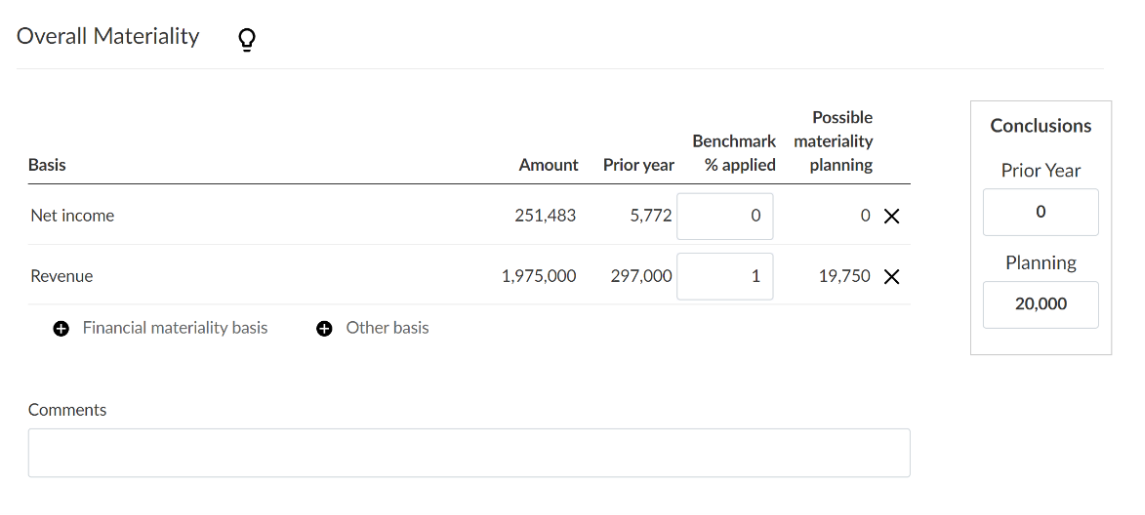
Task: Select the Revenue benchmark % applied field
Action: coord(725,275)
